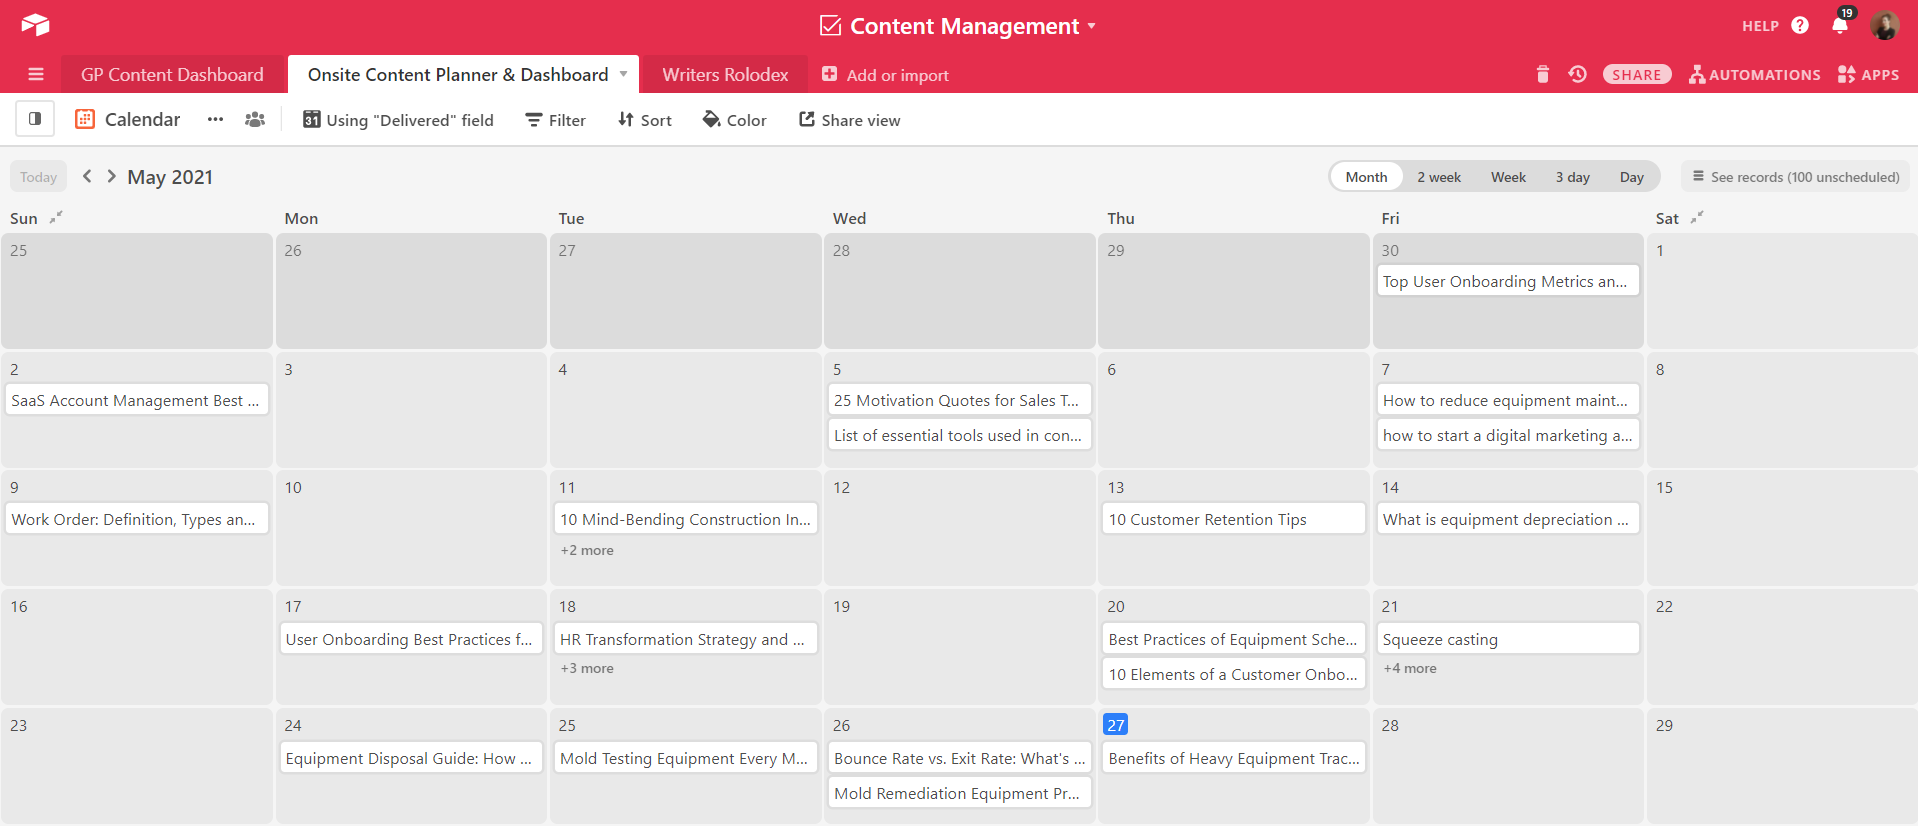Screen dimensions: 1918x826
Task: Open the trash bin icon
Action: point(1542,74)
